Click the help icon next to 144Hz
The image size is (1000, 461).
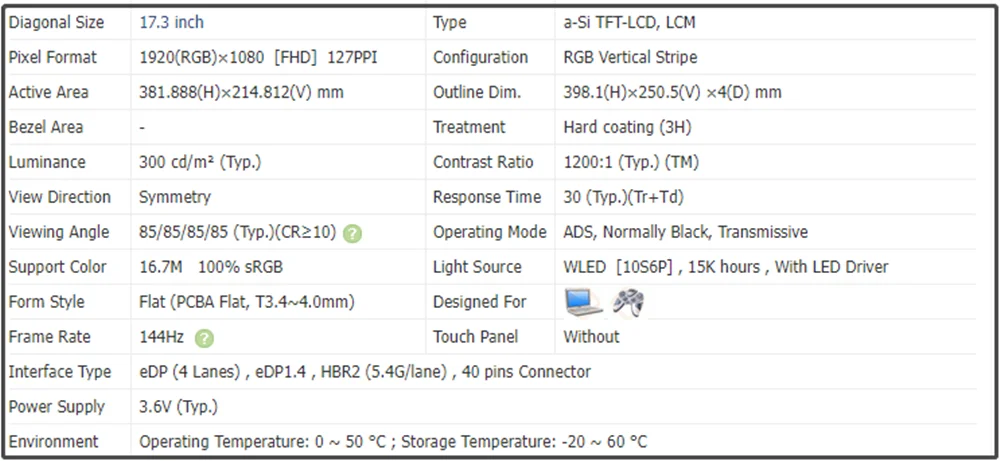pos(204,338)
